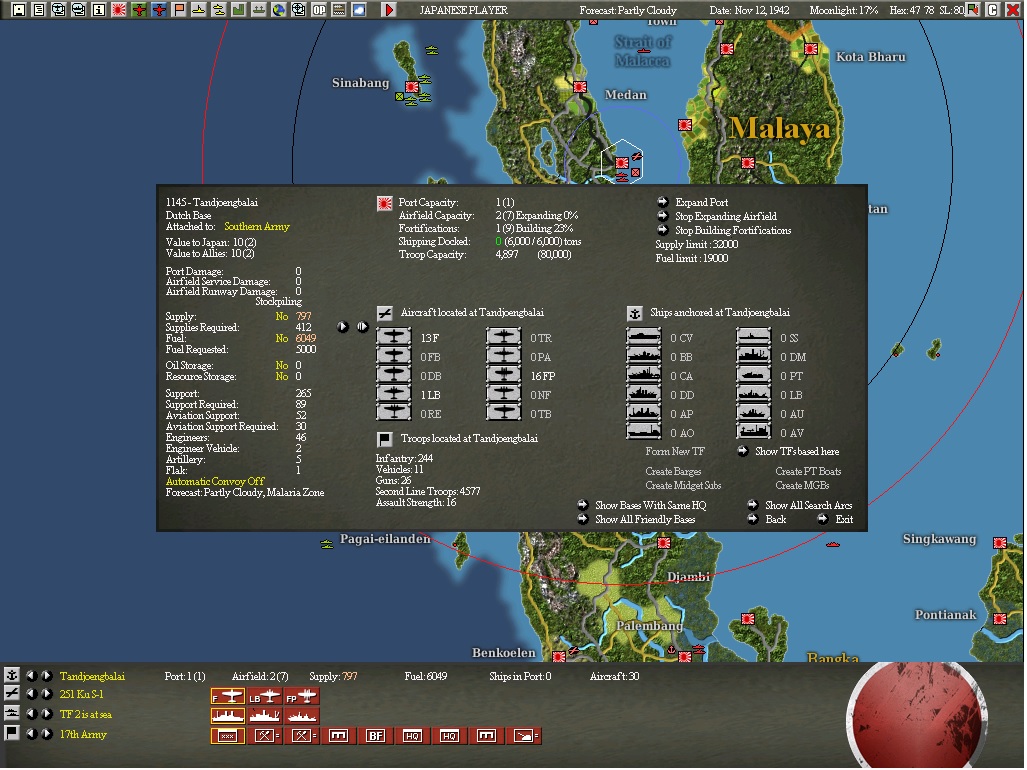Click next arrow beside 17th Army
Screen dimensions: 1027x770
coord(47,733)
